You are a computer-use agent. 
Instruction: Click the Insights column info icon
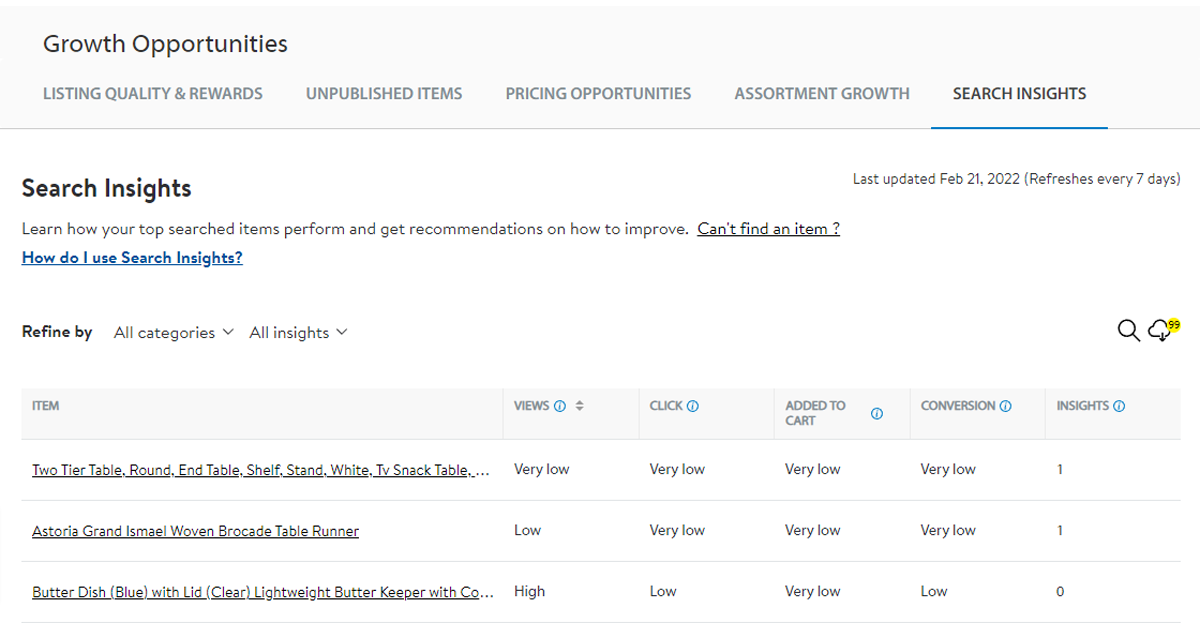(x=1119, y=405)
